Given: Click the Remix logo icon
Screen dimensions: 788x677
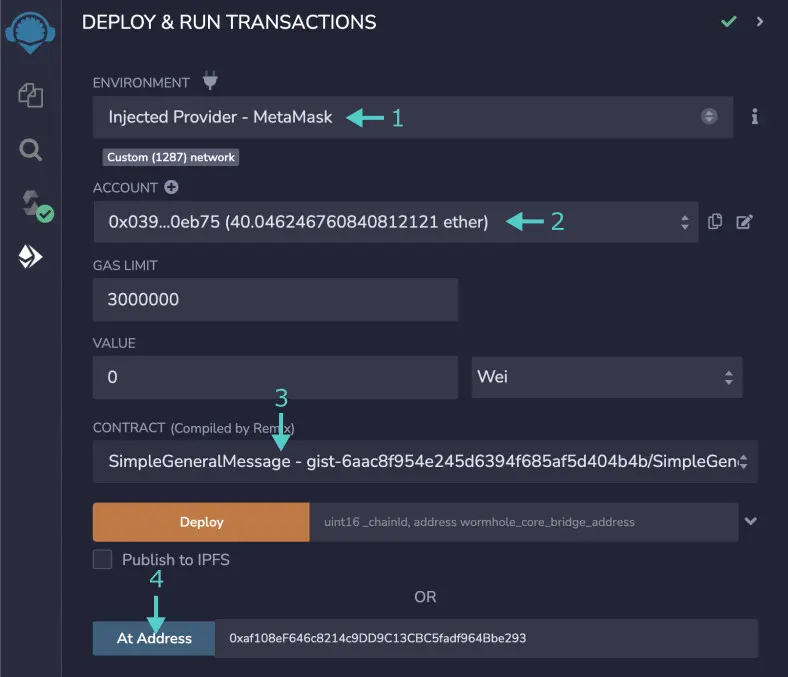Looking at the screenshot, I should (30, 33).
